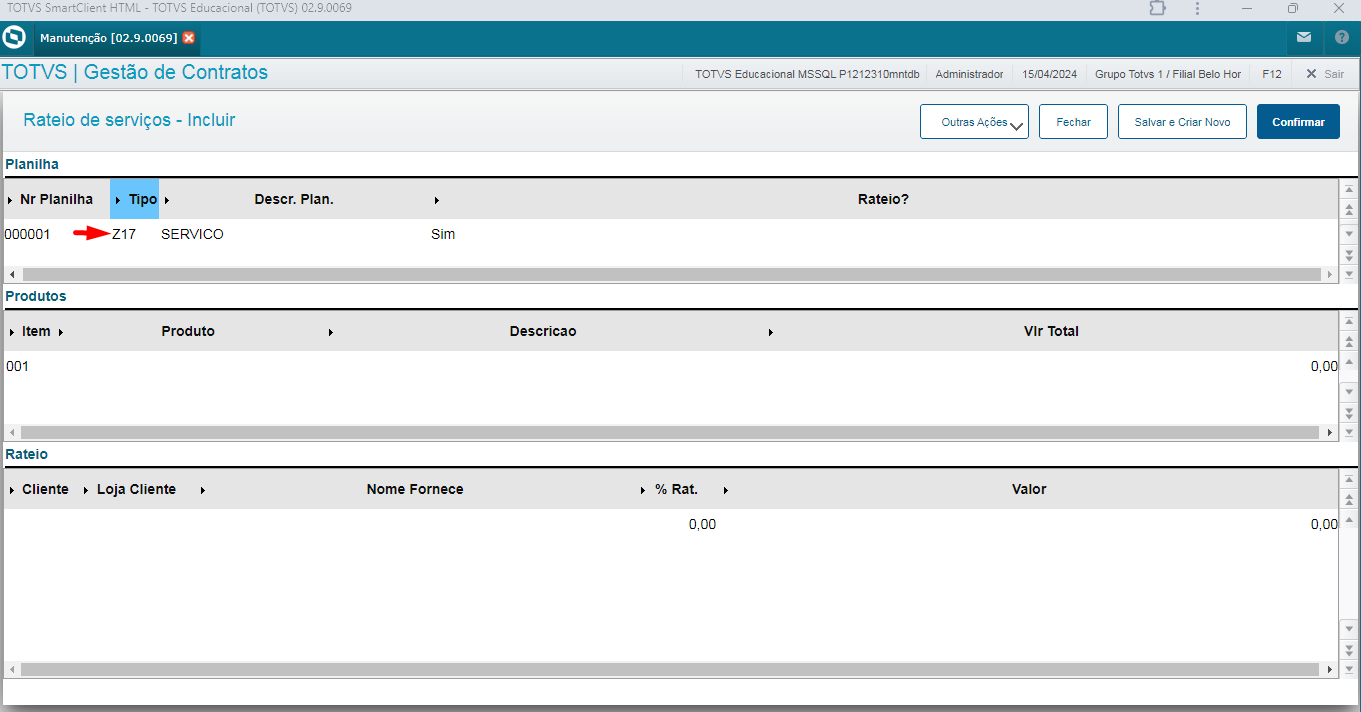Jump to top of Produtos grid
This screenshot has height=712, width=1361.
coord(1349,322)
